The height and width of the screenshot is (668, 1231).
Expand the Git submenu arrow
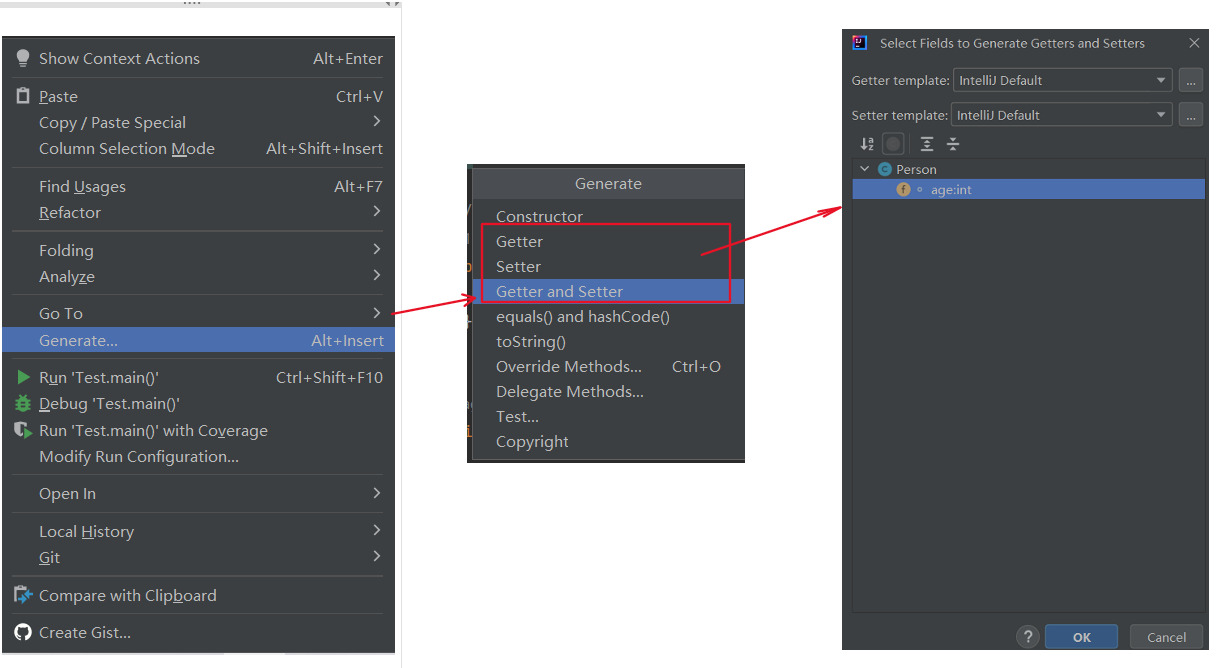(x=377, y=556)
